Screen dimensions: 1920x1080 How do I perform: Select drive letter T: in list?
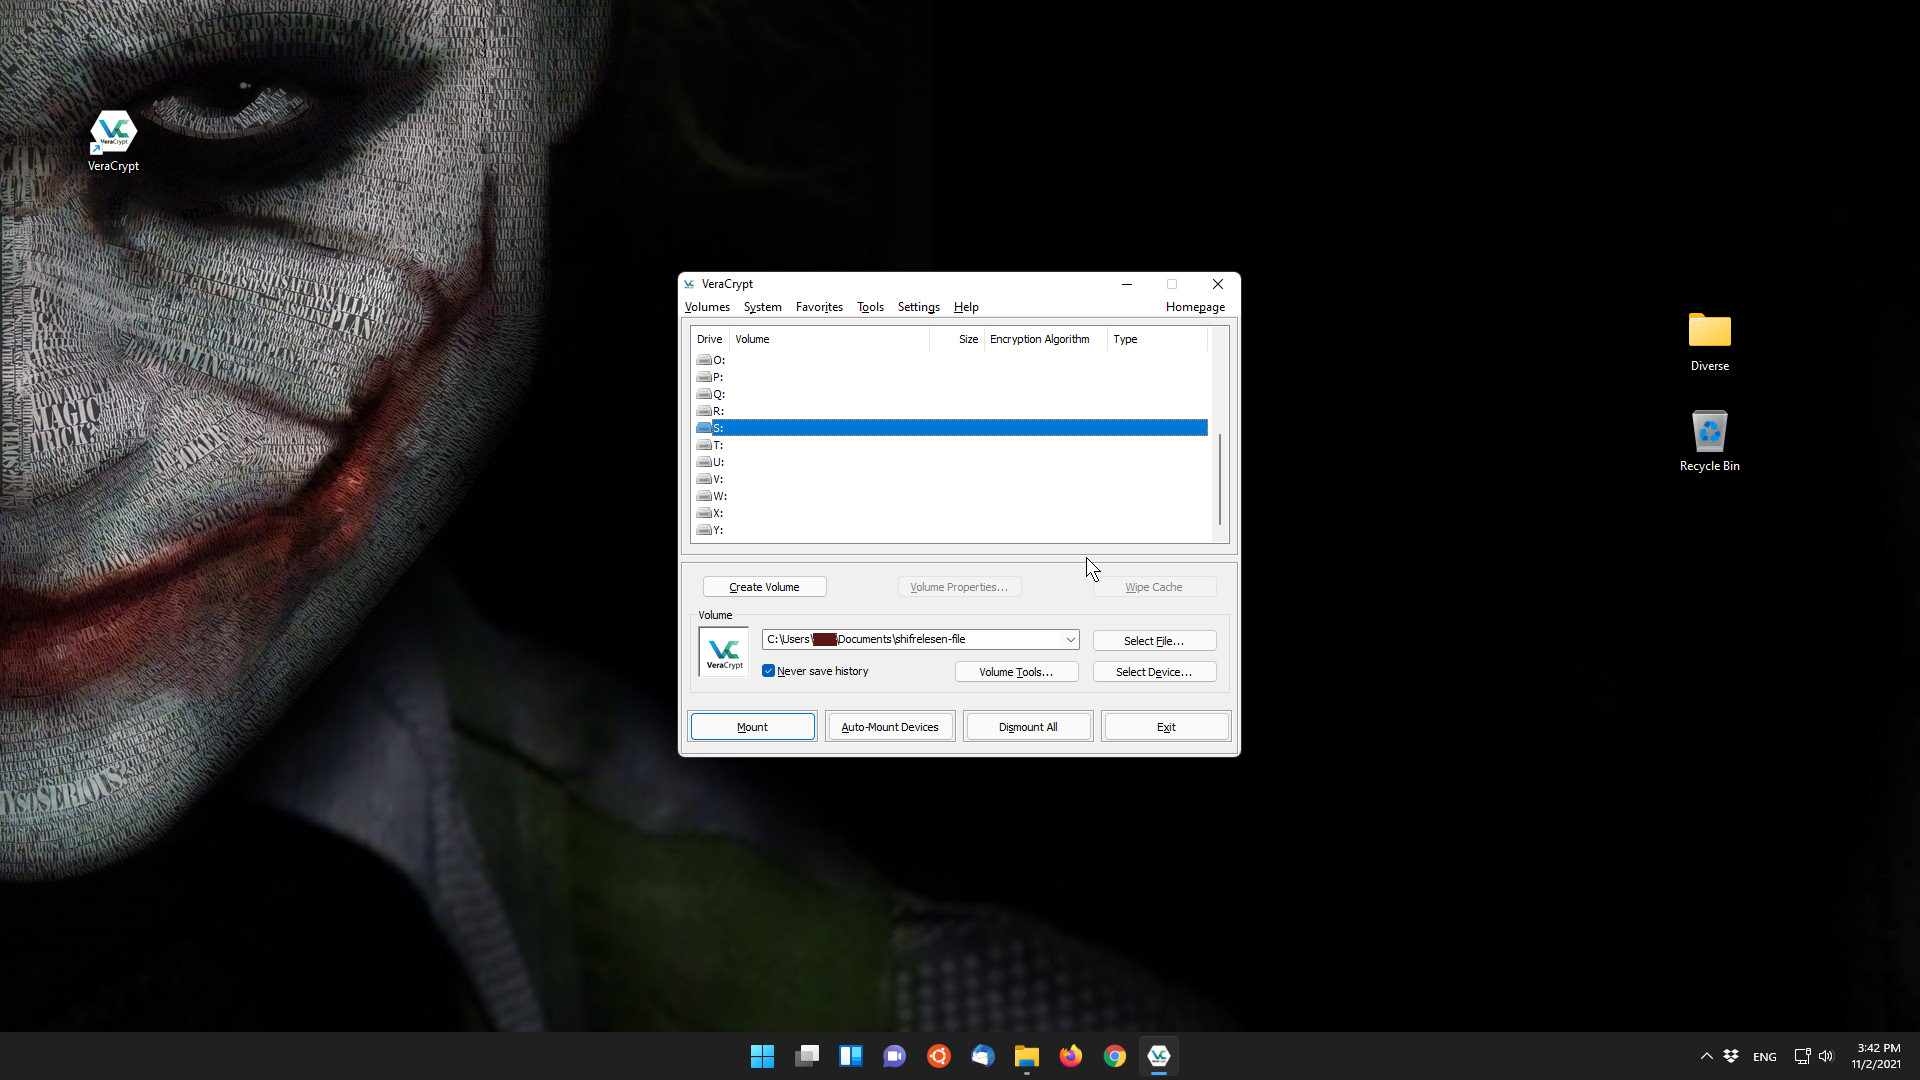[x=717, y=445]
